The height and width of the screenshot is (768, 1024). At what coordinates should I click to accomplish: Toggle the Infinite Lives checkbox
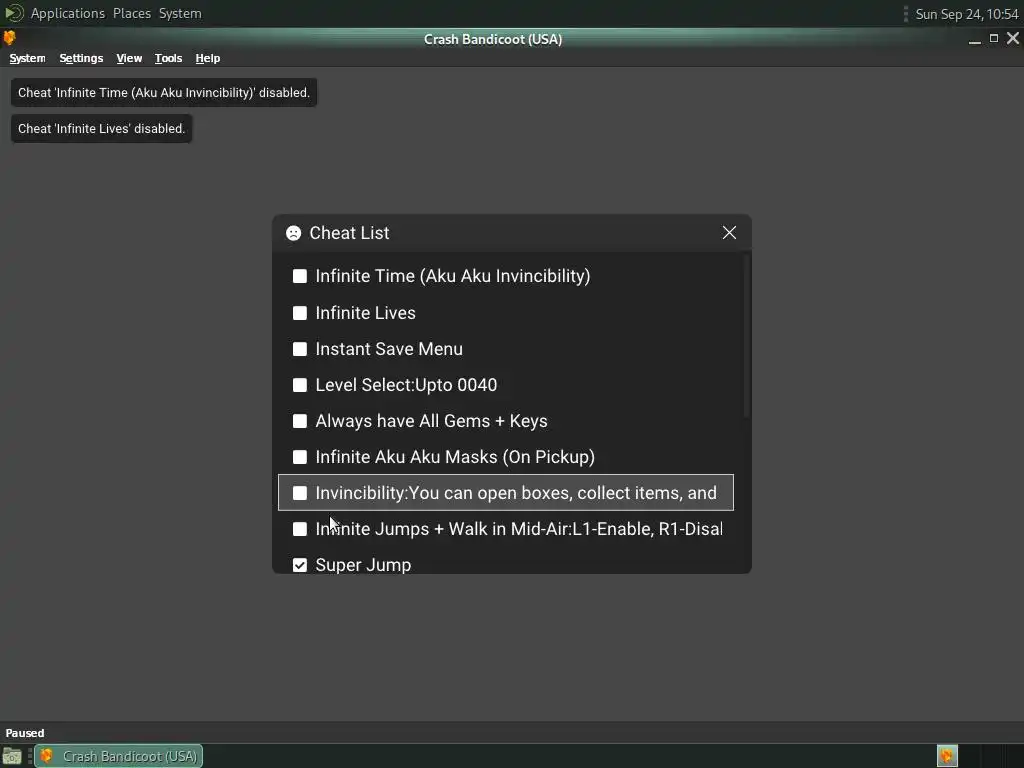pyautogui.click(x=300, y=313)
